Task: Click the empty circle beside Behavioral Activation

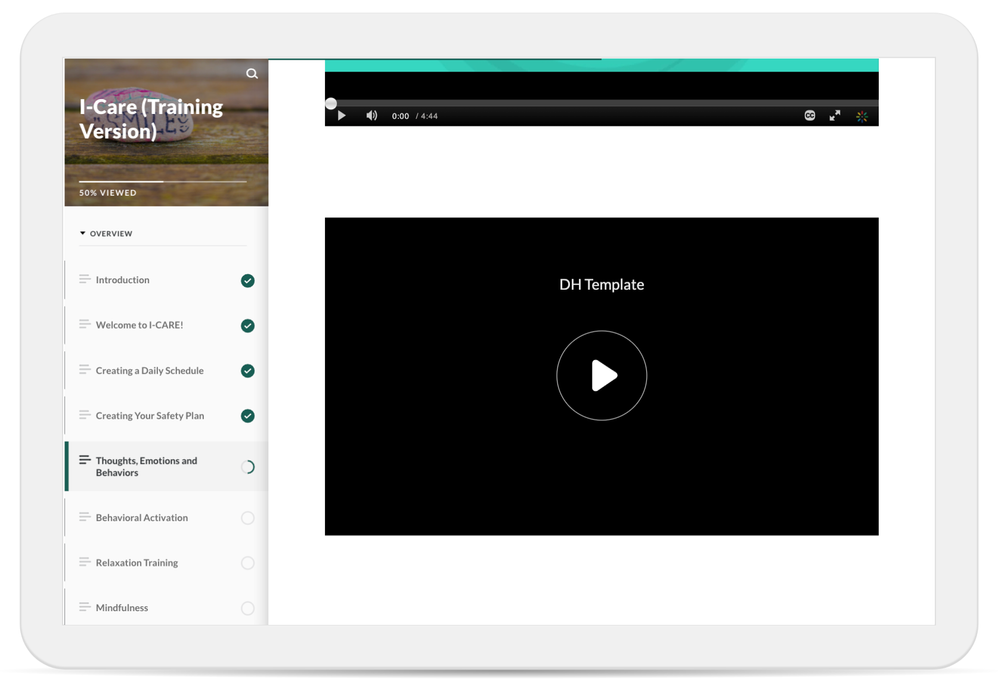Action: tap(248, 518)
